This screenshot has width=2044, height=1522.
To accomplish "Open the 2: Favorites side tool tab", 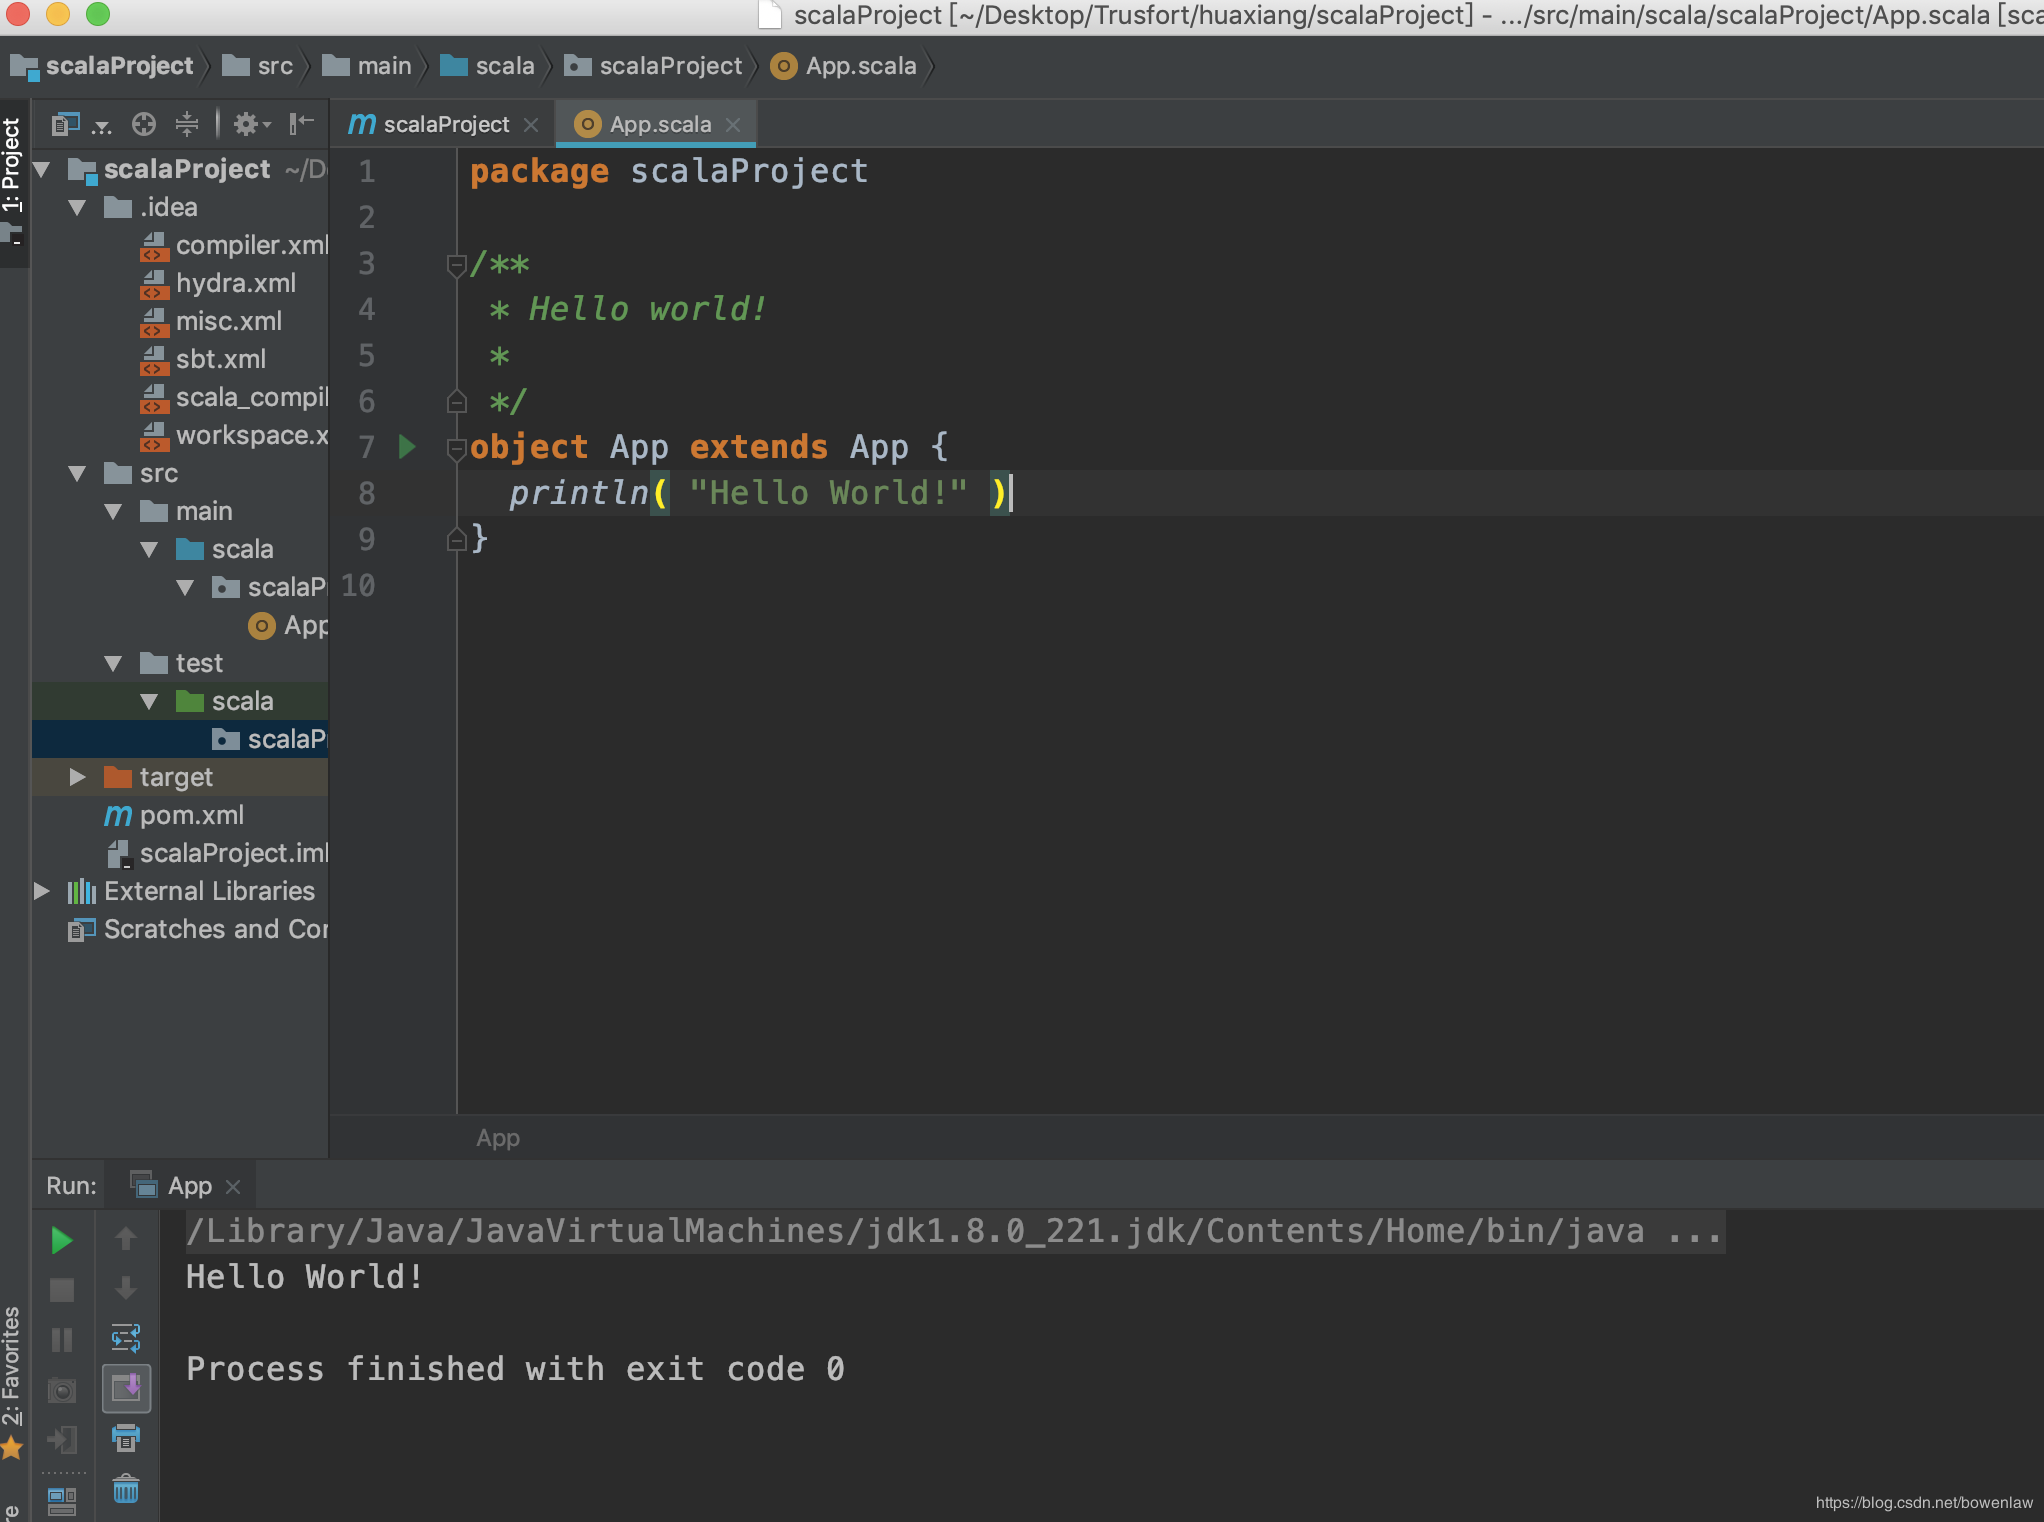I will click(x=11, y=1380).
